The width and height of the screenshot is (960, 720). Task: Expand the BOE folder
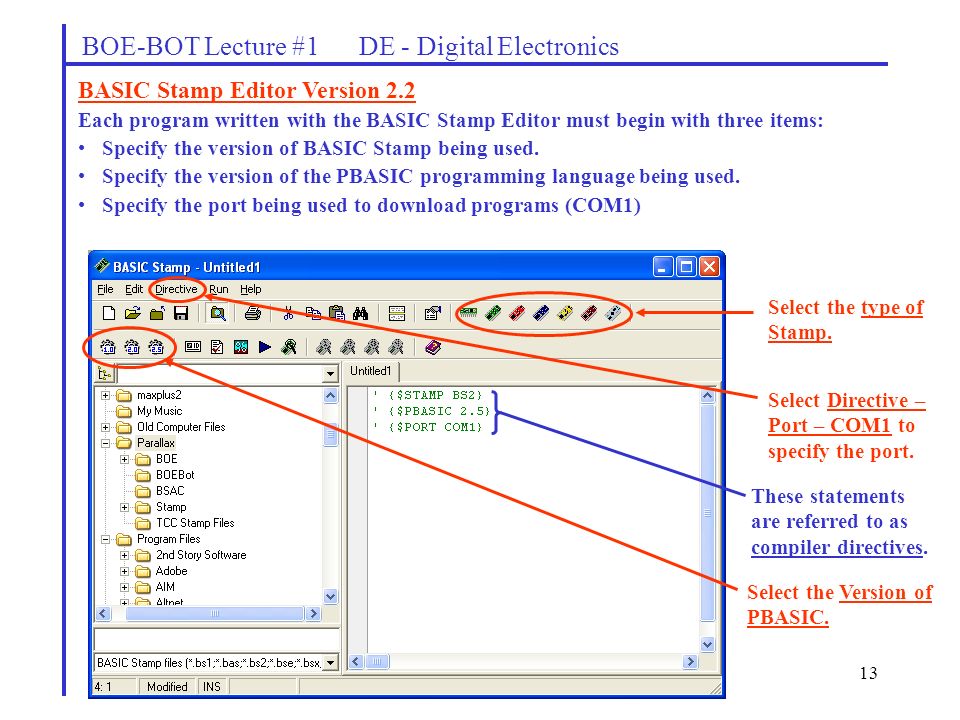[x=124, y=459]
